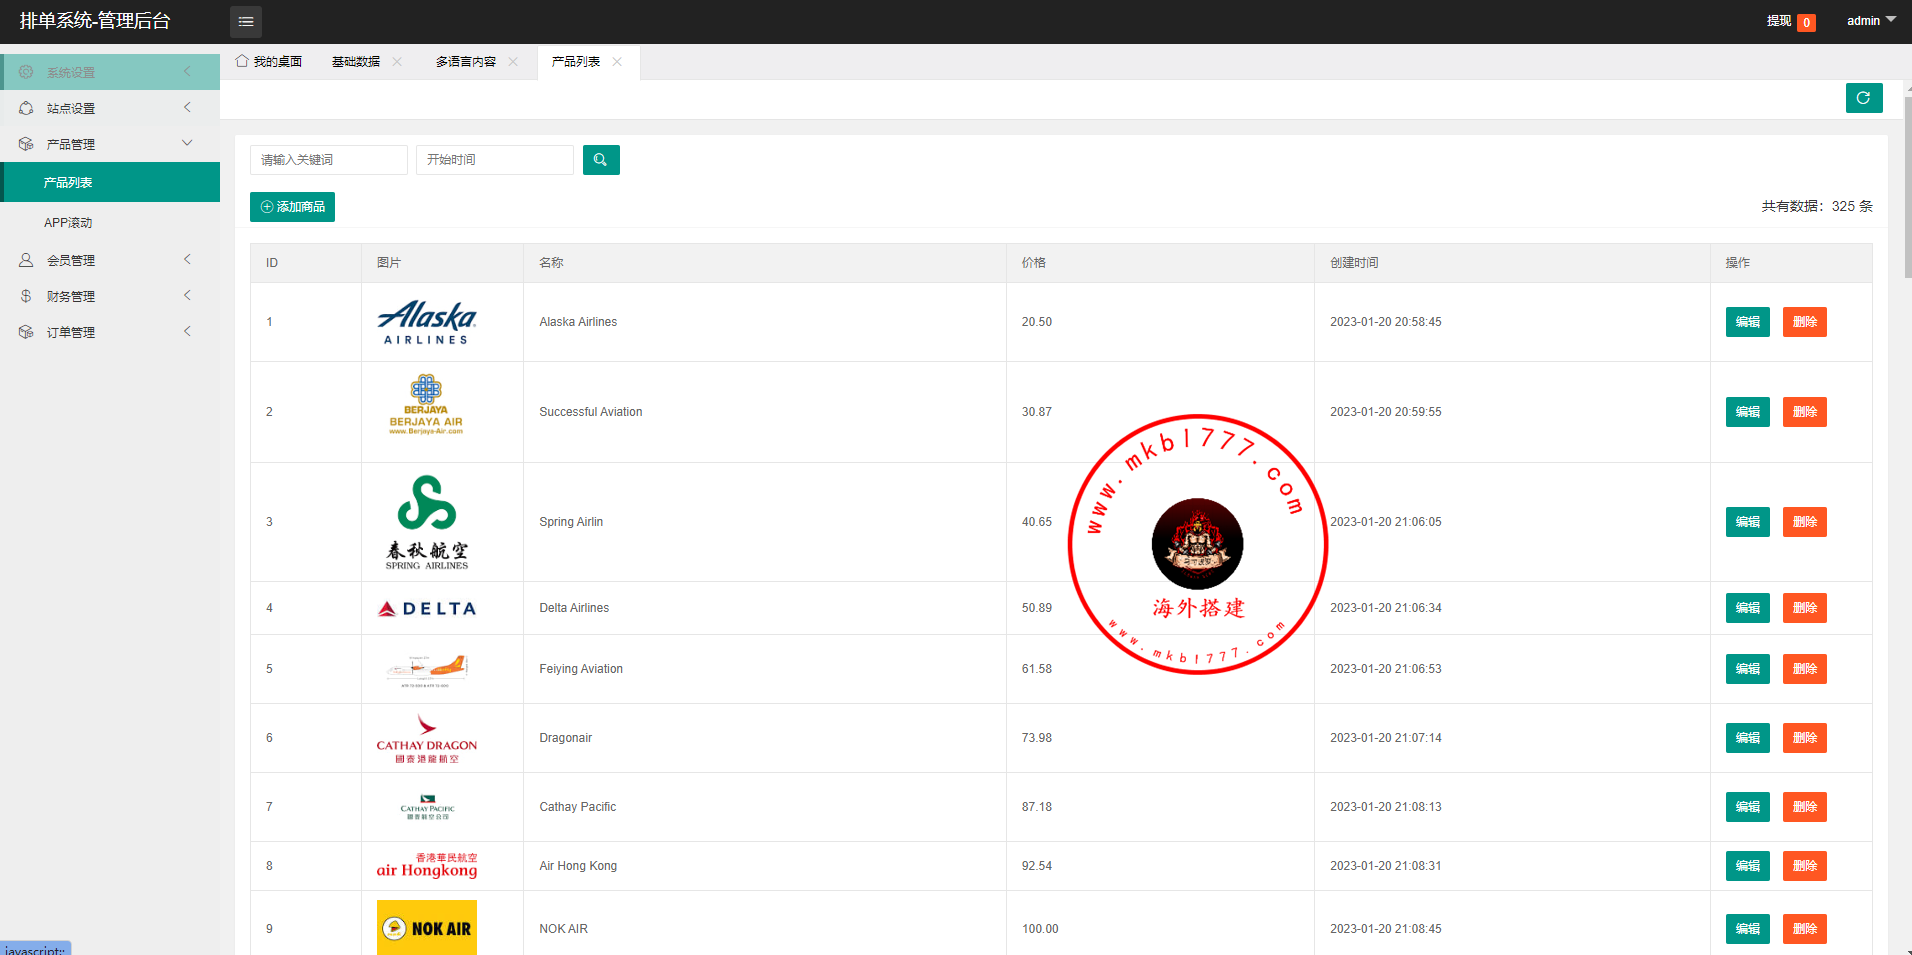Click the 添加商品 button

point(292,207)
